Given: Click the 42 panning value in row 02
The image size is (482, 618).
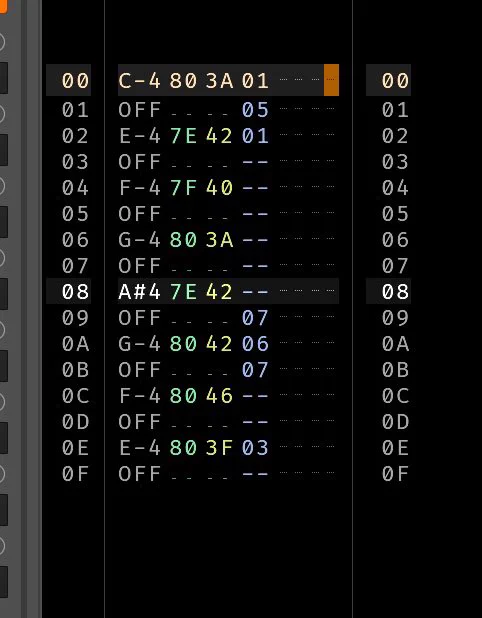Looking at the screenshot, I should click(220, 136).
